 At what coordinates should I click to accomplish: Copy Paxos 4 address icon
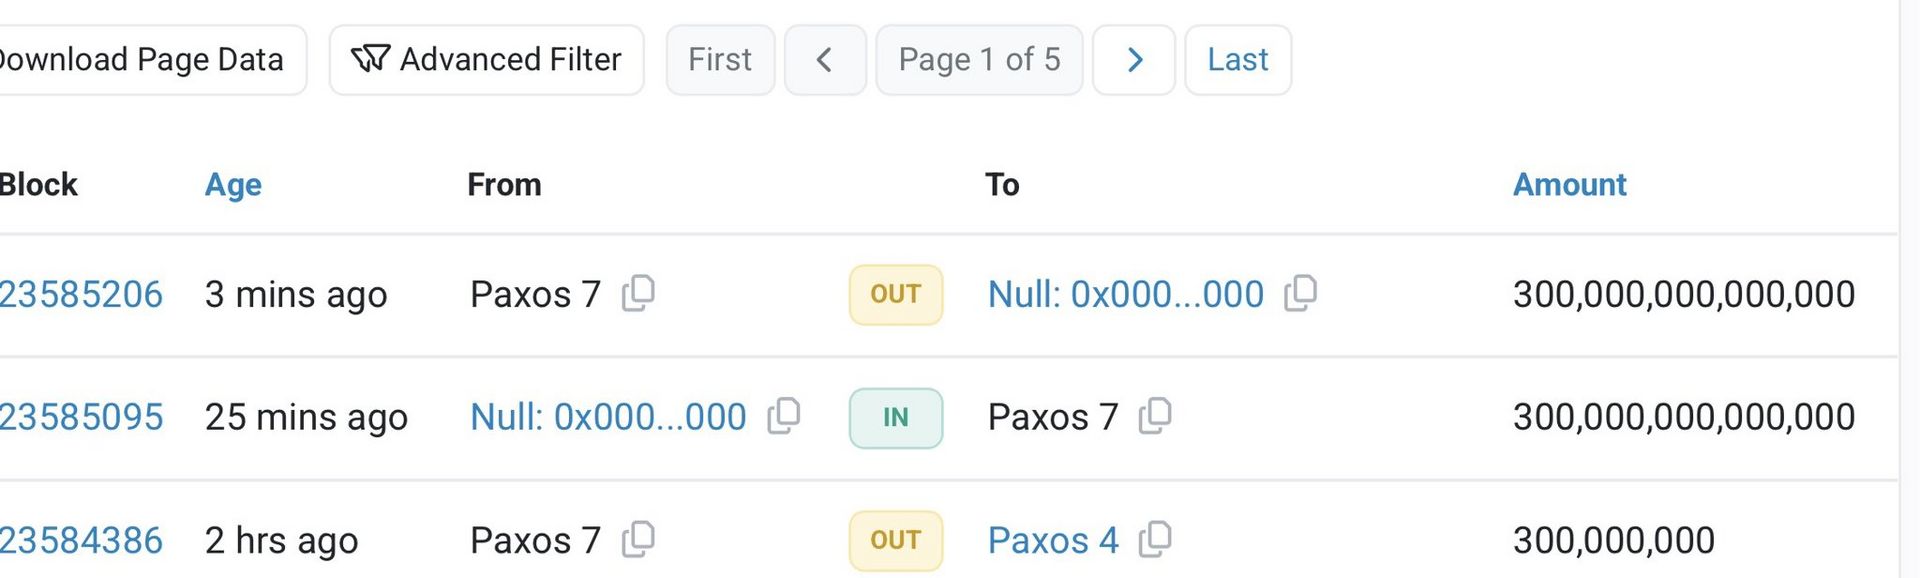1155,539
